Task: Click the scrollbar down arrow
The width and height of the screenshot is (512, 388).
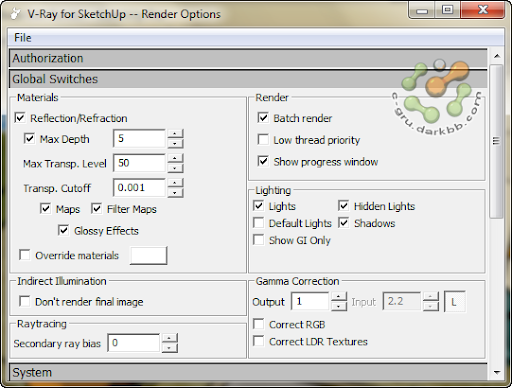Action: click(x=497, y=373)
